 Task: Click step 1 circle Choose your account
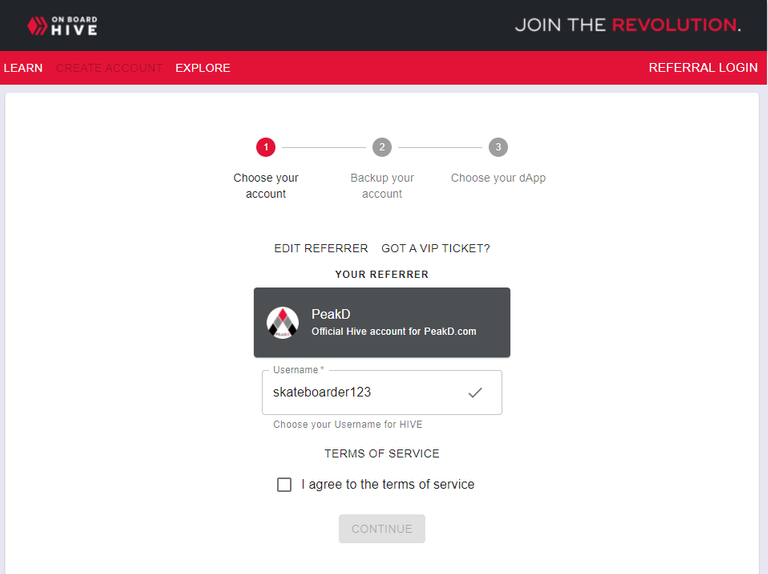[x=265, y=147]
